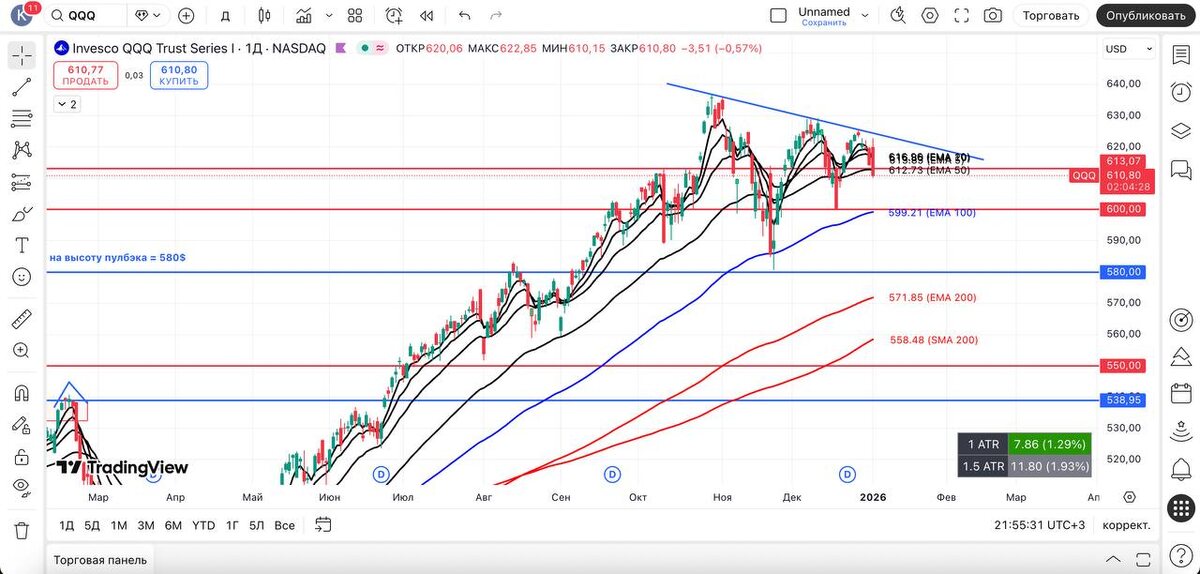Click the 610,80 КУПИТЬ buy button
Image resolution: width=1200 pixels, height=574 pixels.
179,75
